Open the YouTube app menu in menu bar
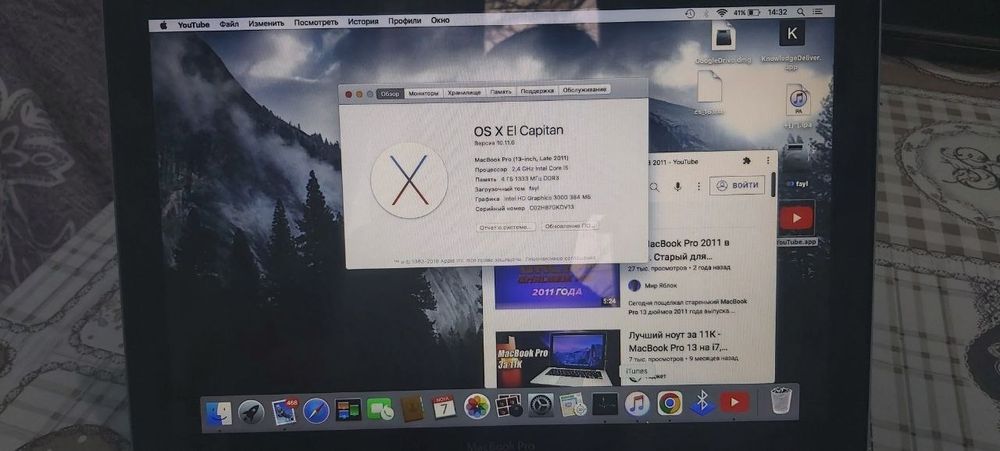The height and width of the screenshot is (451, 1000). tap(193, 24)
